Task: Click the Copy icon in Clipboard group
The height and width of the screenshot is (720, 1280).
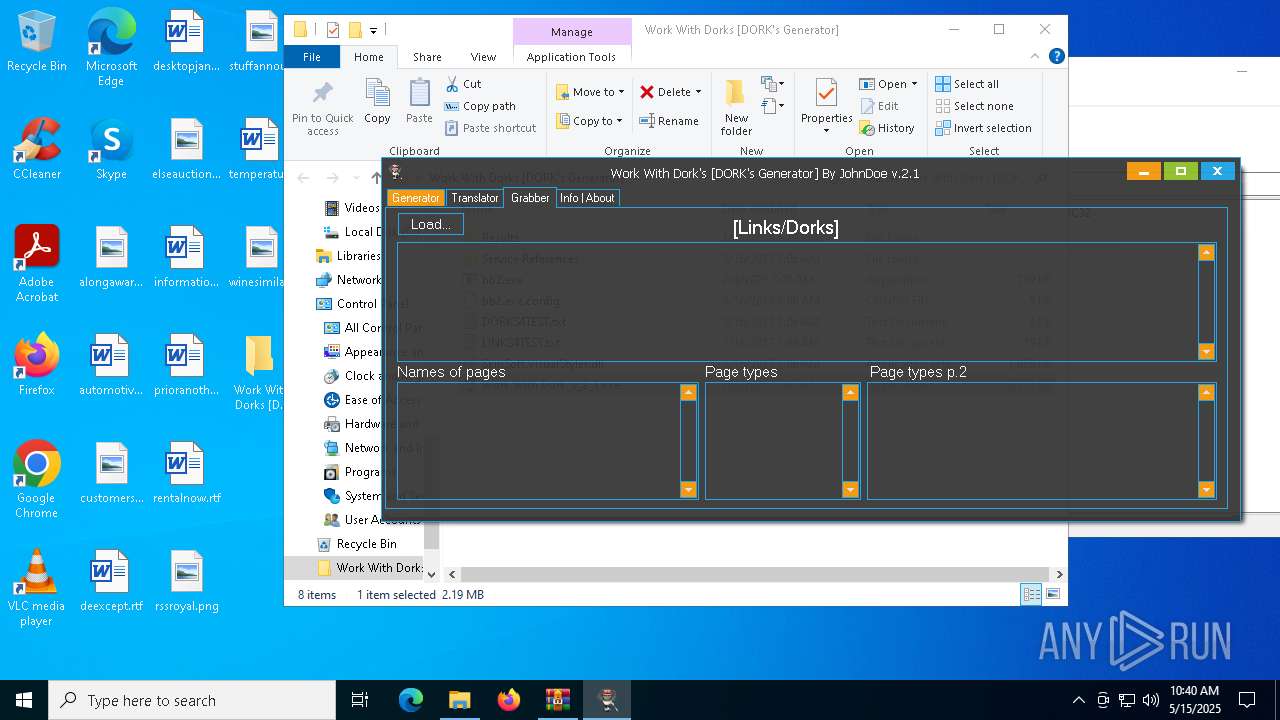Action: coord(377,93)
